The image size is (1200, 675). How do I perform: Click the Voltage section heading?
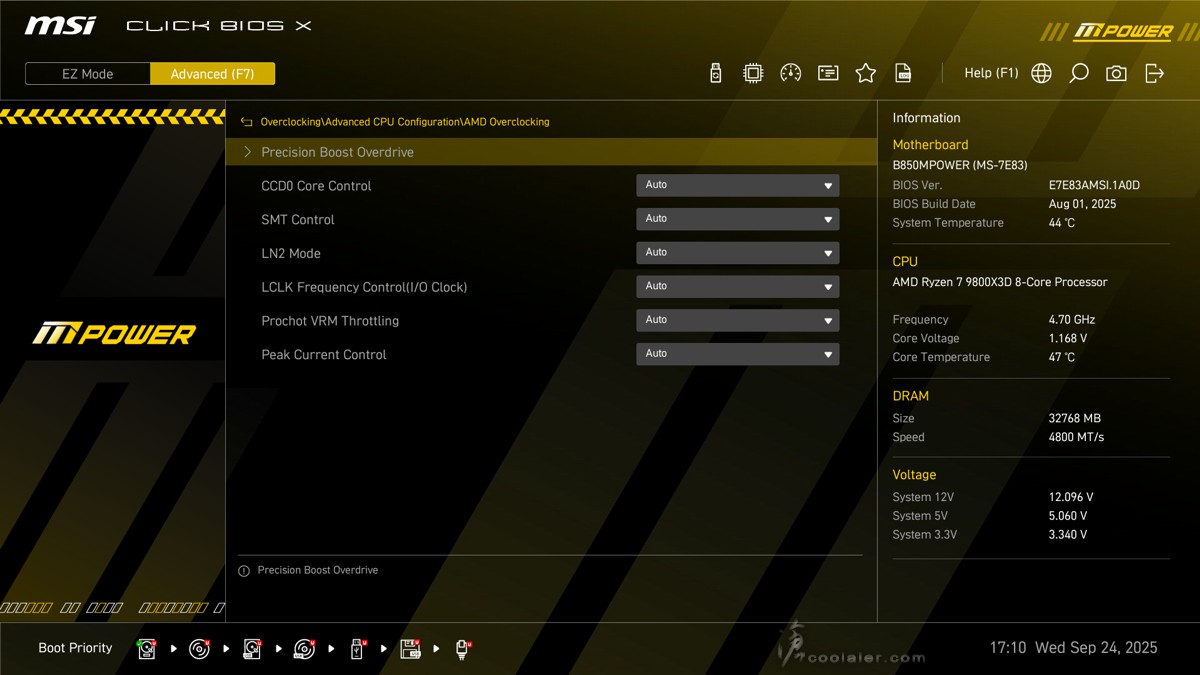[914, 475]
